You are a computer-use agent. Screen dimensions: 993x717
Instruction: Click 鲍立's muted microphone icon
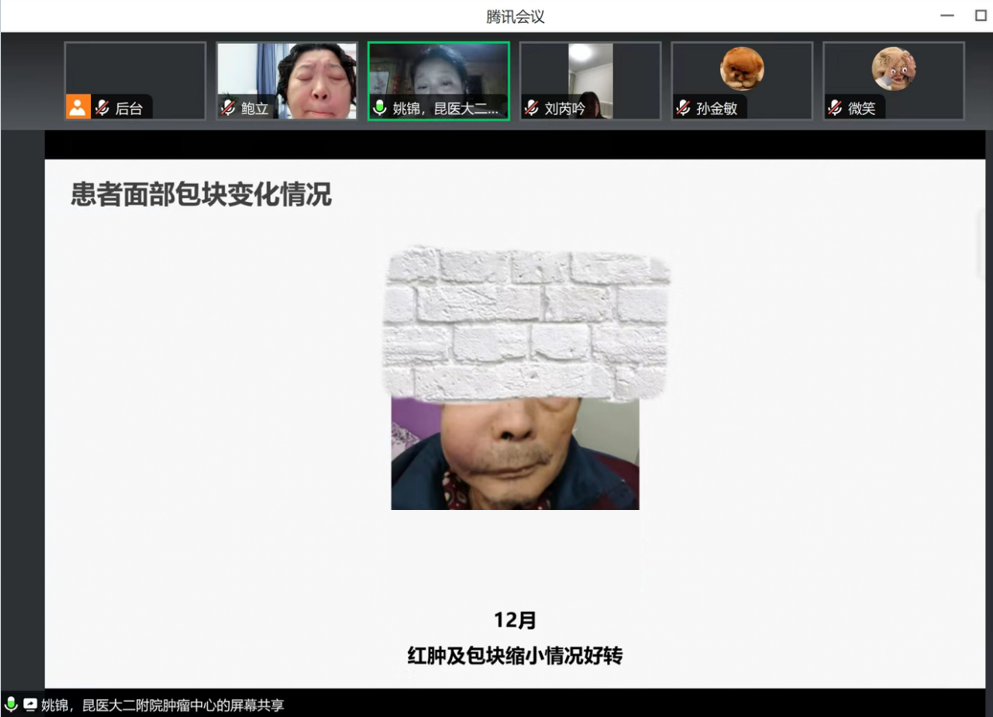pyautogui.click(x=229, y=108)
